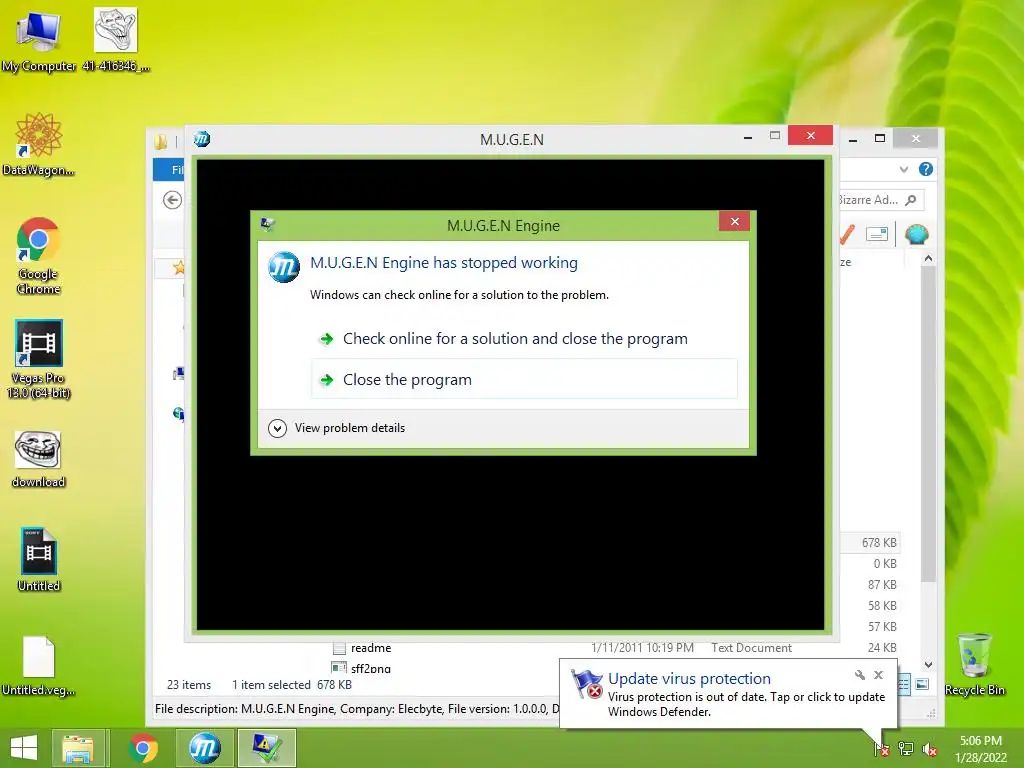
Task: Click the Explorer search magnifier icon
Action: tap(911, 200)
